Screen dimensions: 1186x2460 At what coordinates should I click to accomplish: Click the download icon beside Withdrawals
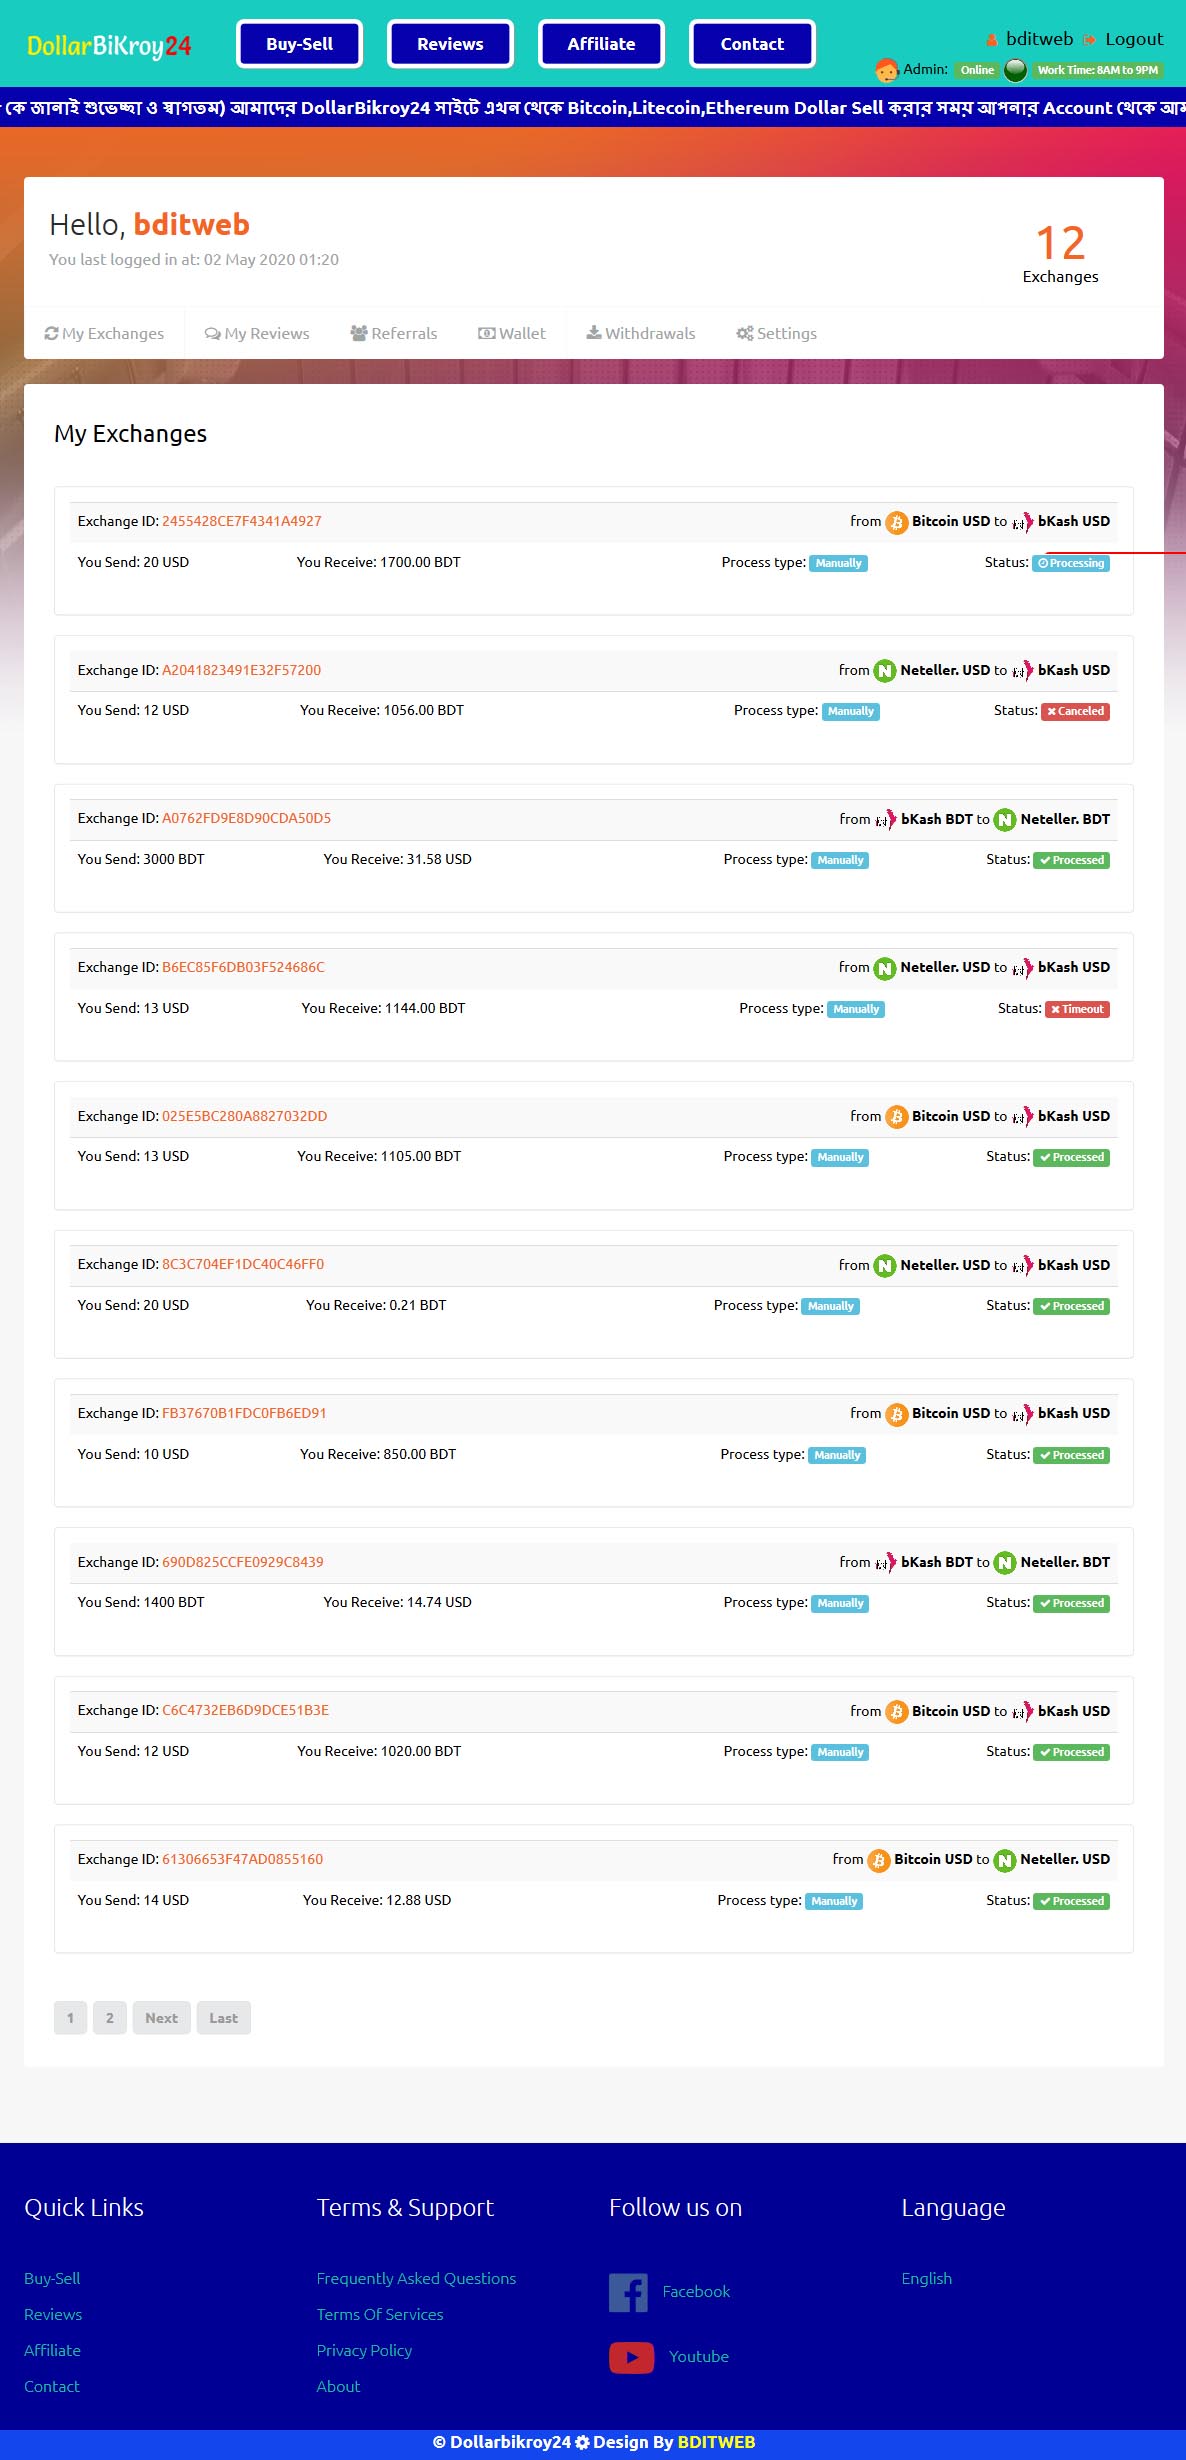pos(594,332)
